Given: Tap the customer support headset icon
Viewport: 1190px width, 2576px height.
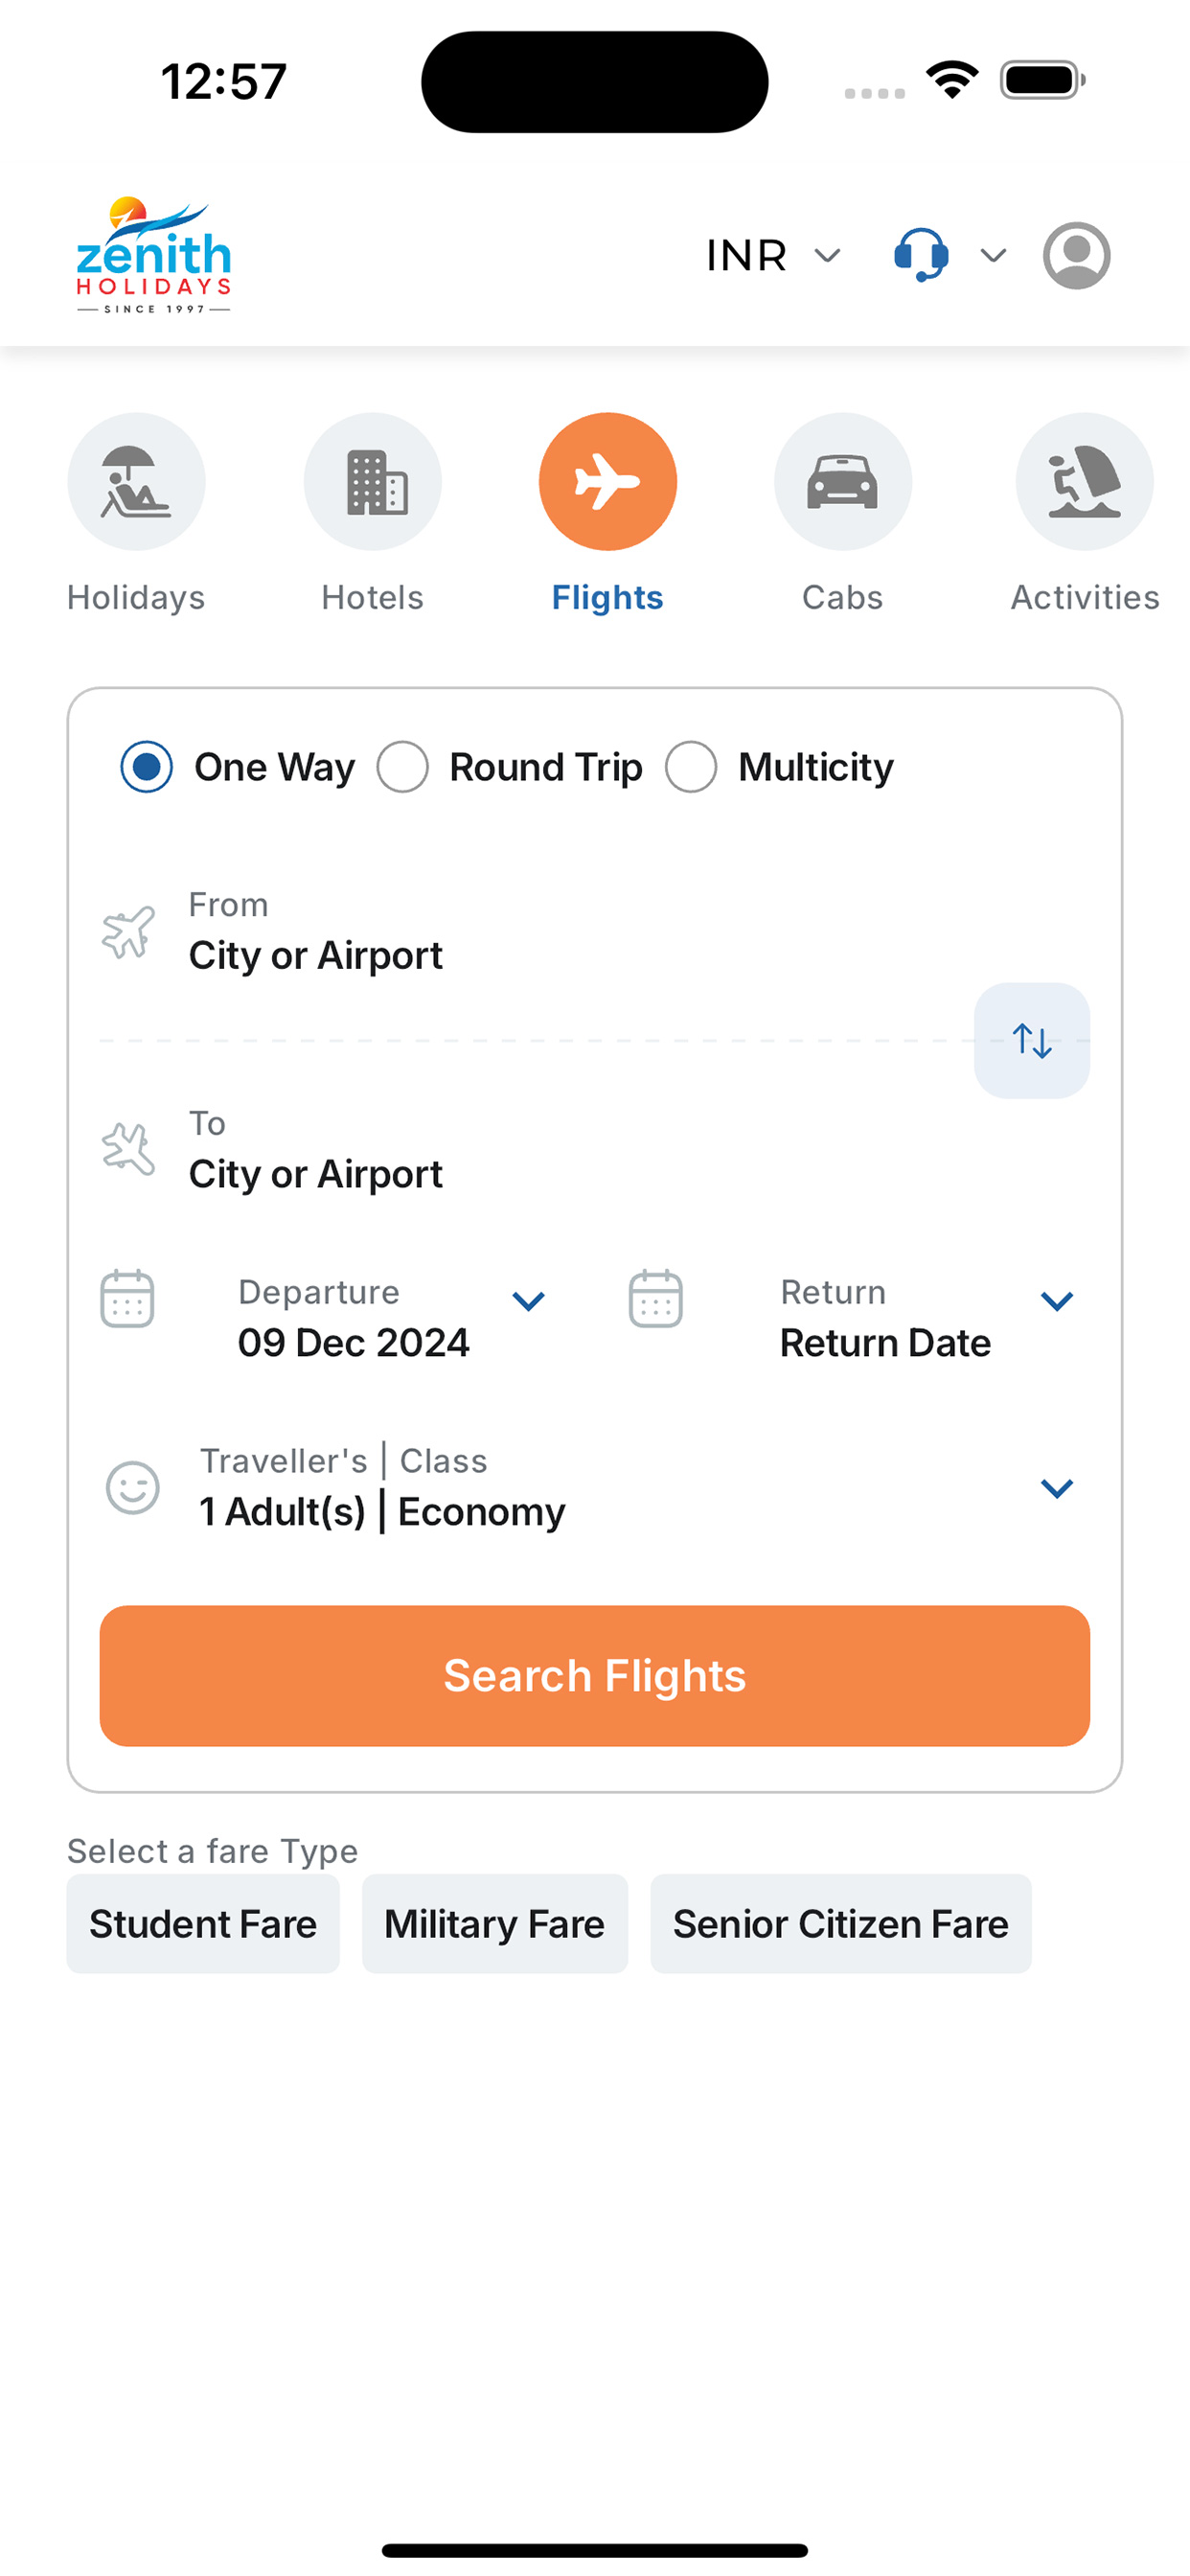Looking at the screenshot, I should (921, 255).
